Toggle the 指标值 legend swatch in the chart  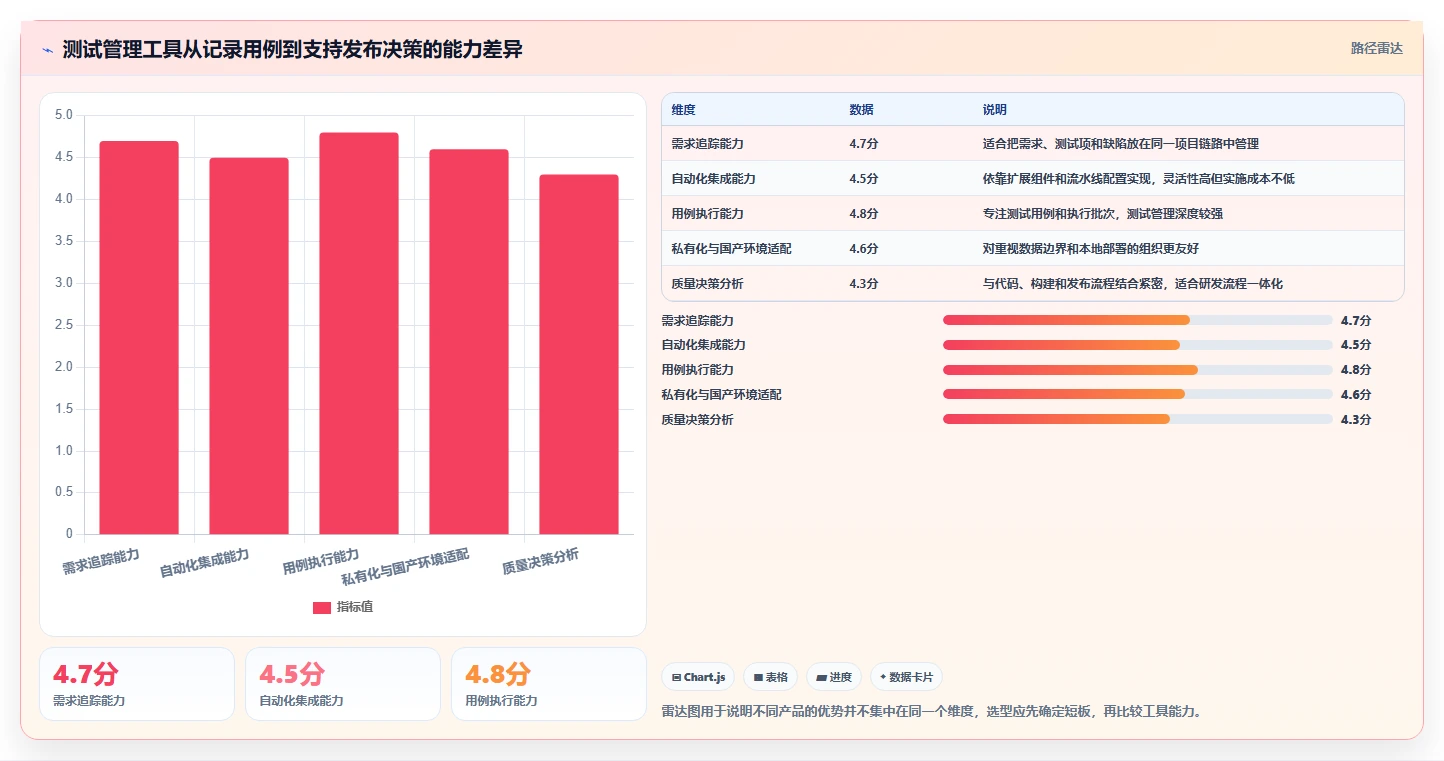[x=322, y=607]
